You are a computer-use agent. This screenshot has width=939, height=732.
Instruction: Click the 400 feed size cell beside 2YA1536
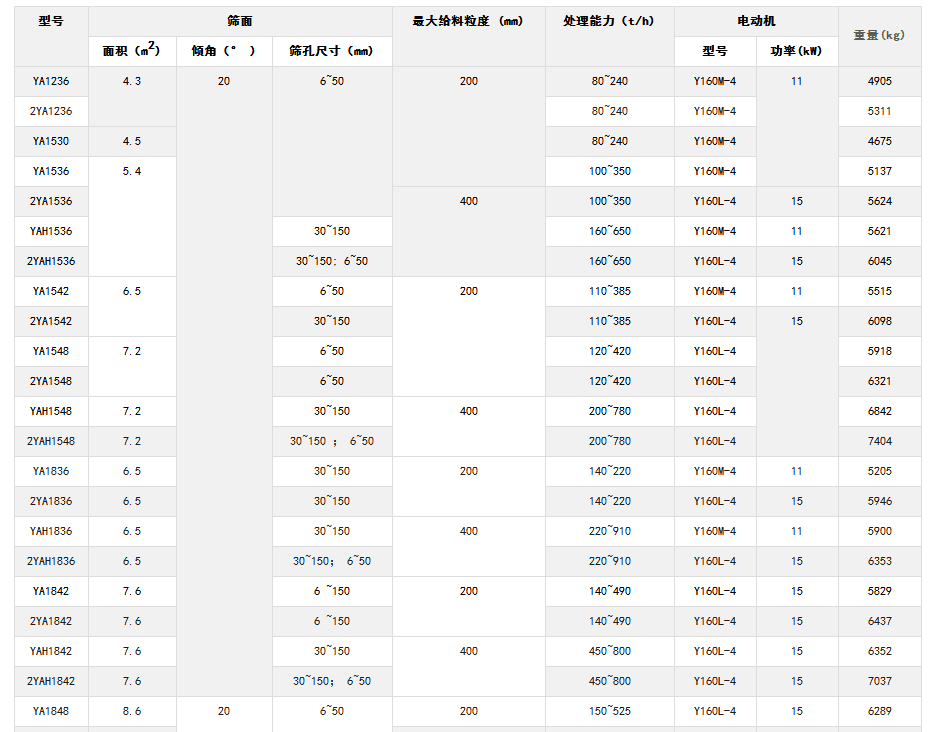coord(468,201)
